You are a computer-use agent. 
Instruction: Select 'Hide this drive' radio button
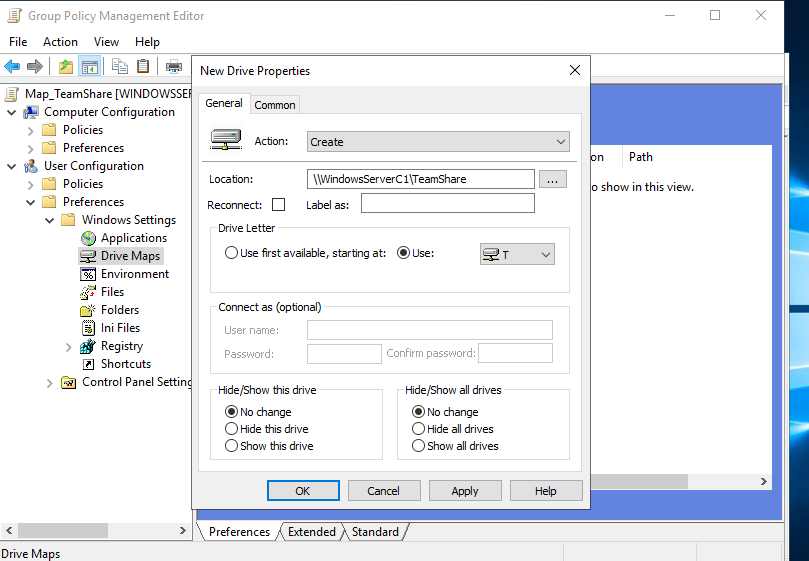pos(231,429)
